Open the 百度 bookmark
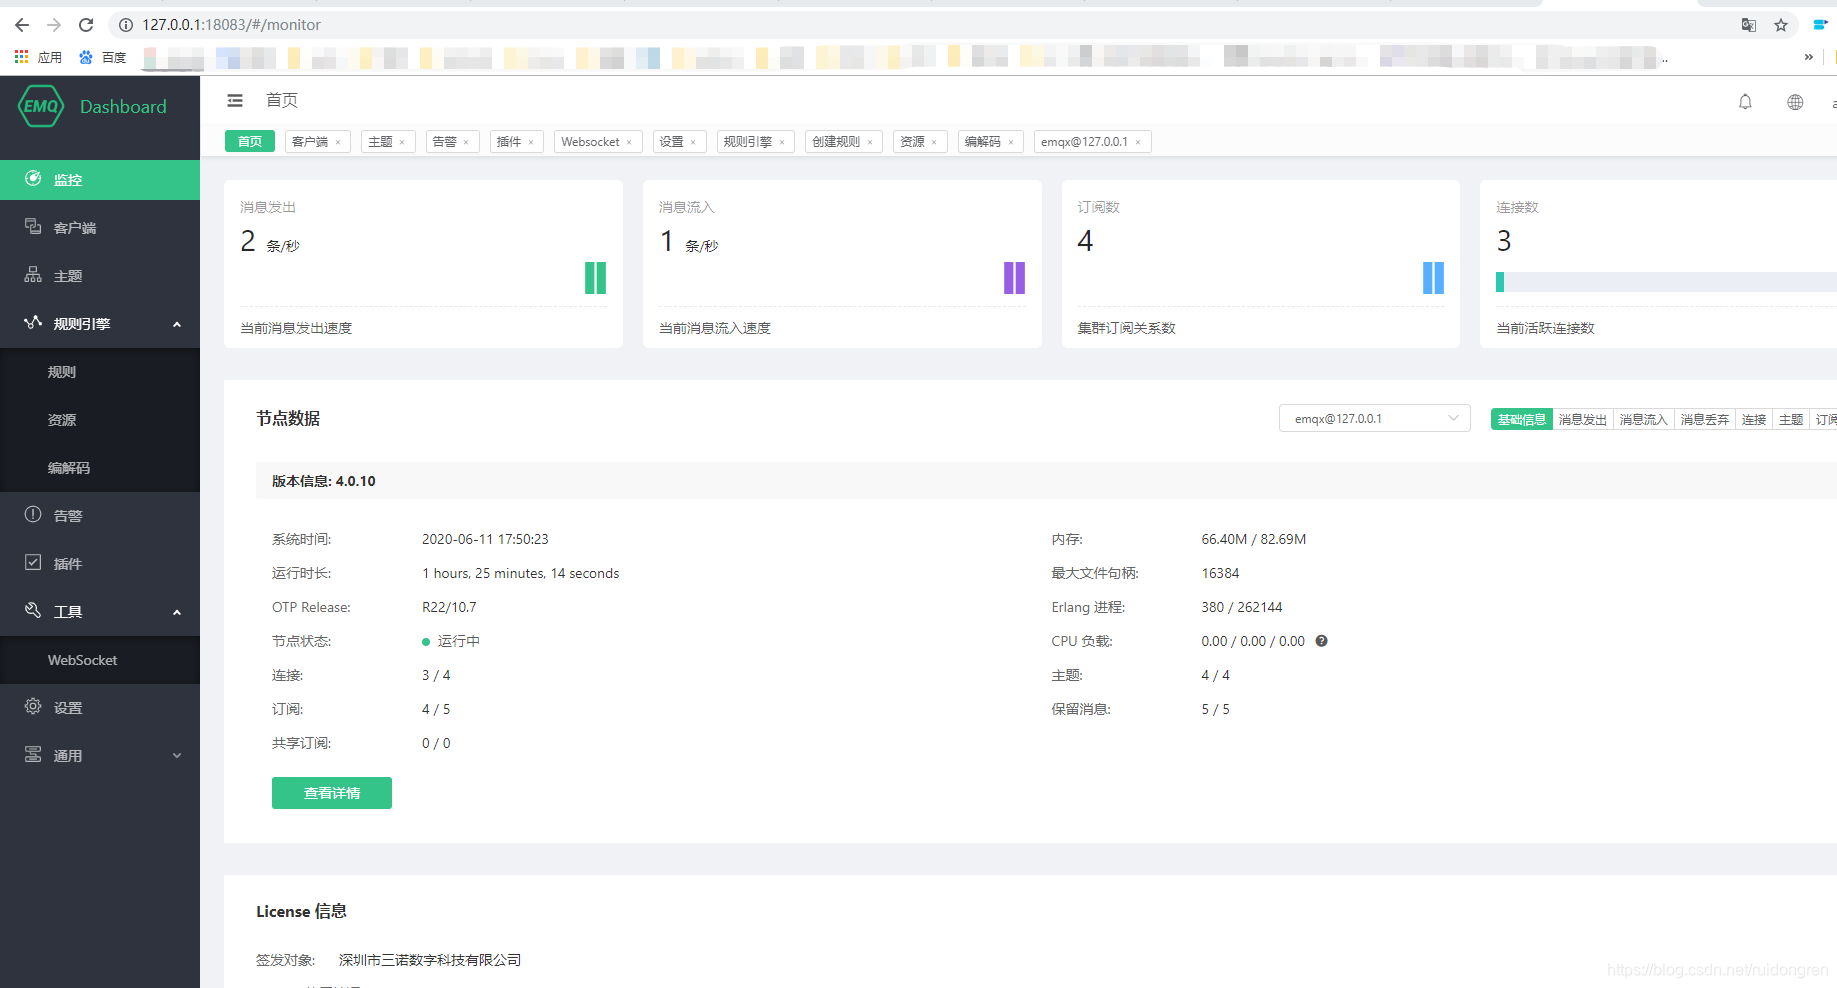This screenshot has width=1837, height=988. pyautogui.click(x=103, y=57)
